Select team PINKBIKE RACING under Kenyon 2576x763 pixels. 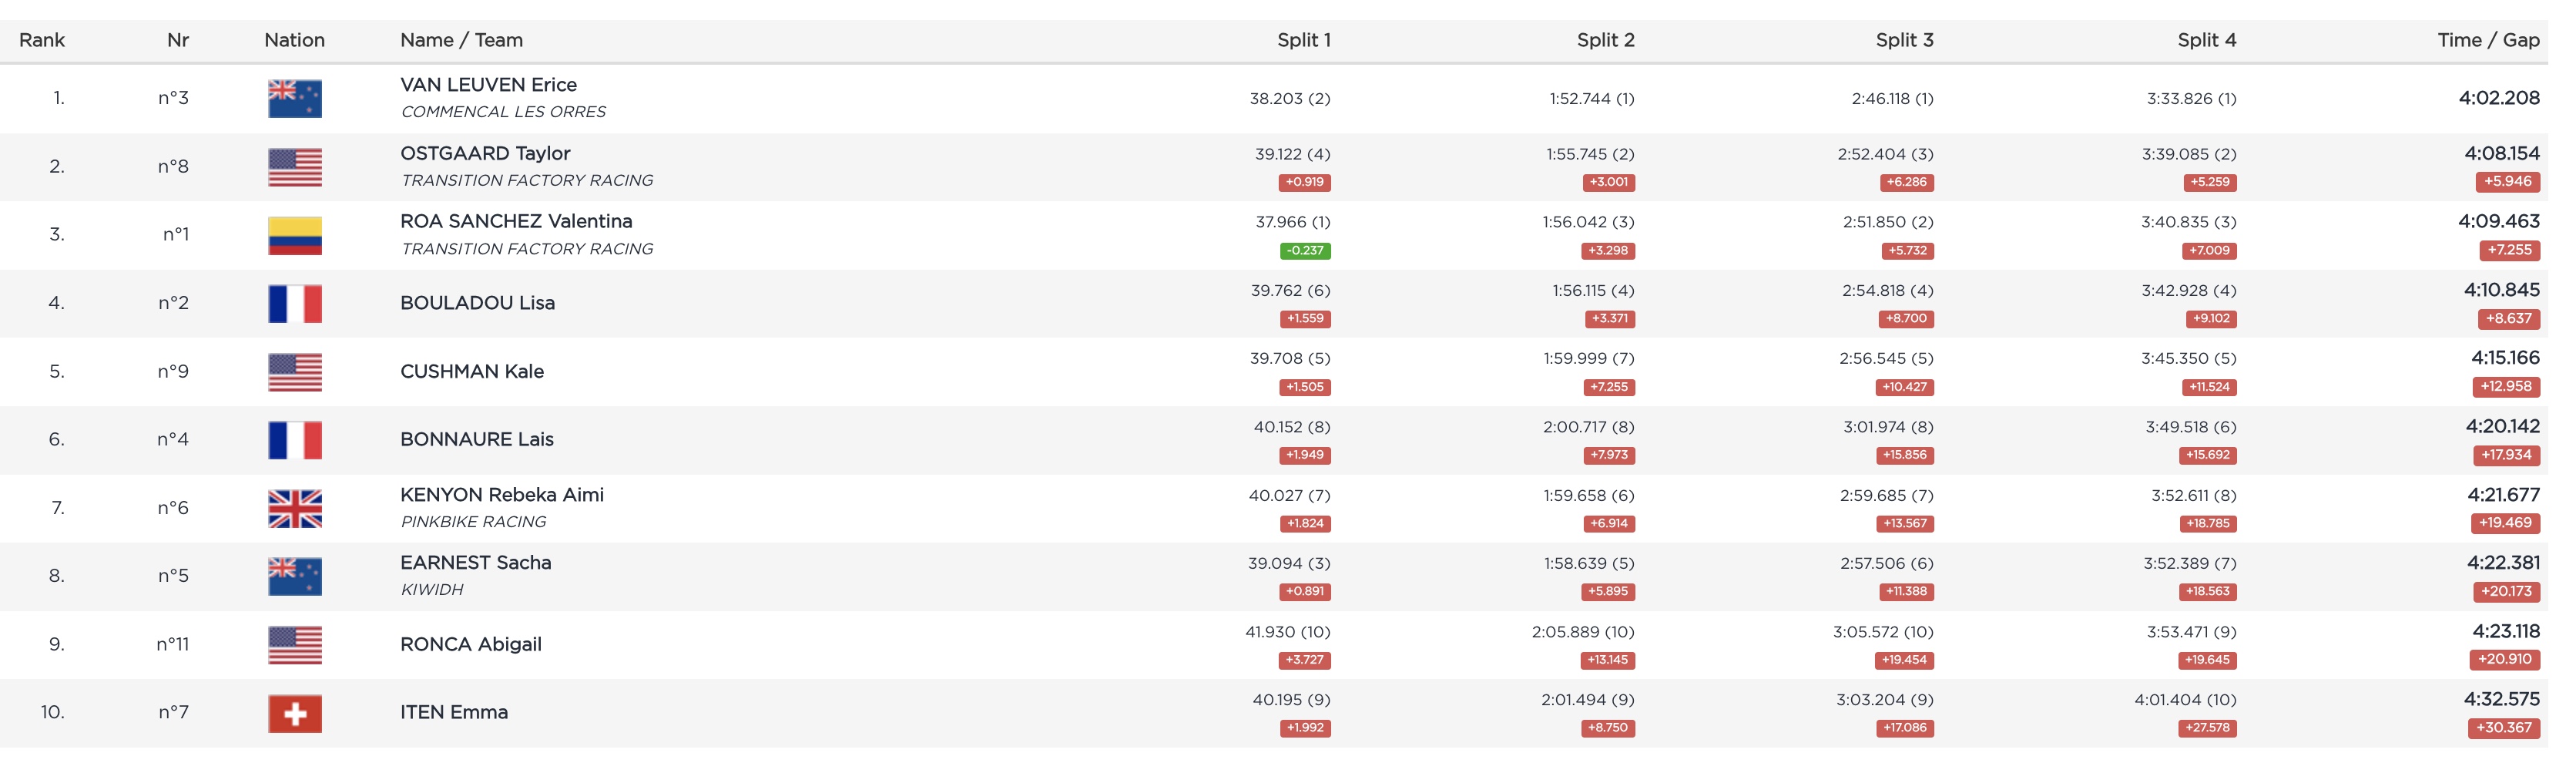tap(473, 522)
